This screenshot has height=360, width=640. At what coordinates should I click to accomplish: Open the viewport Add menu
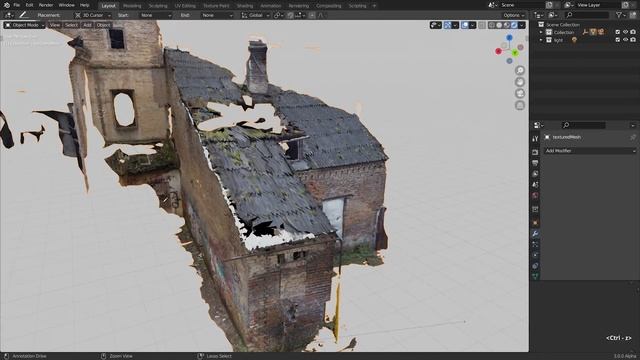coord(87,25)
